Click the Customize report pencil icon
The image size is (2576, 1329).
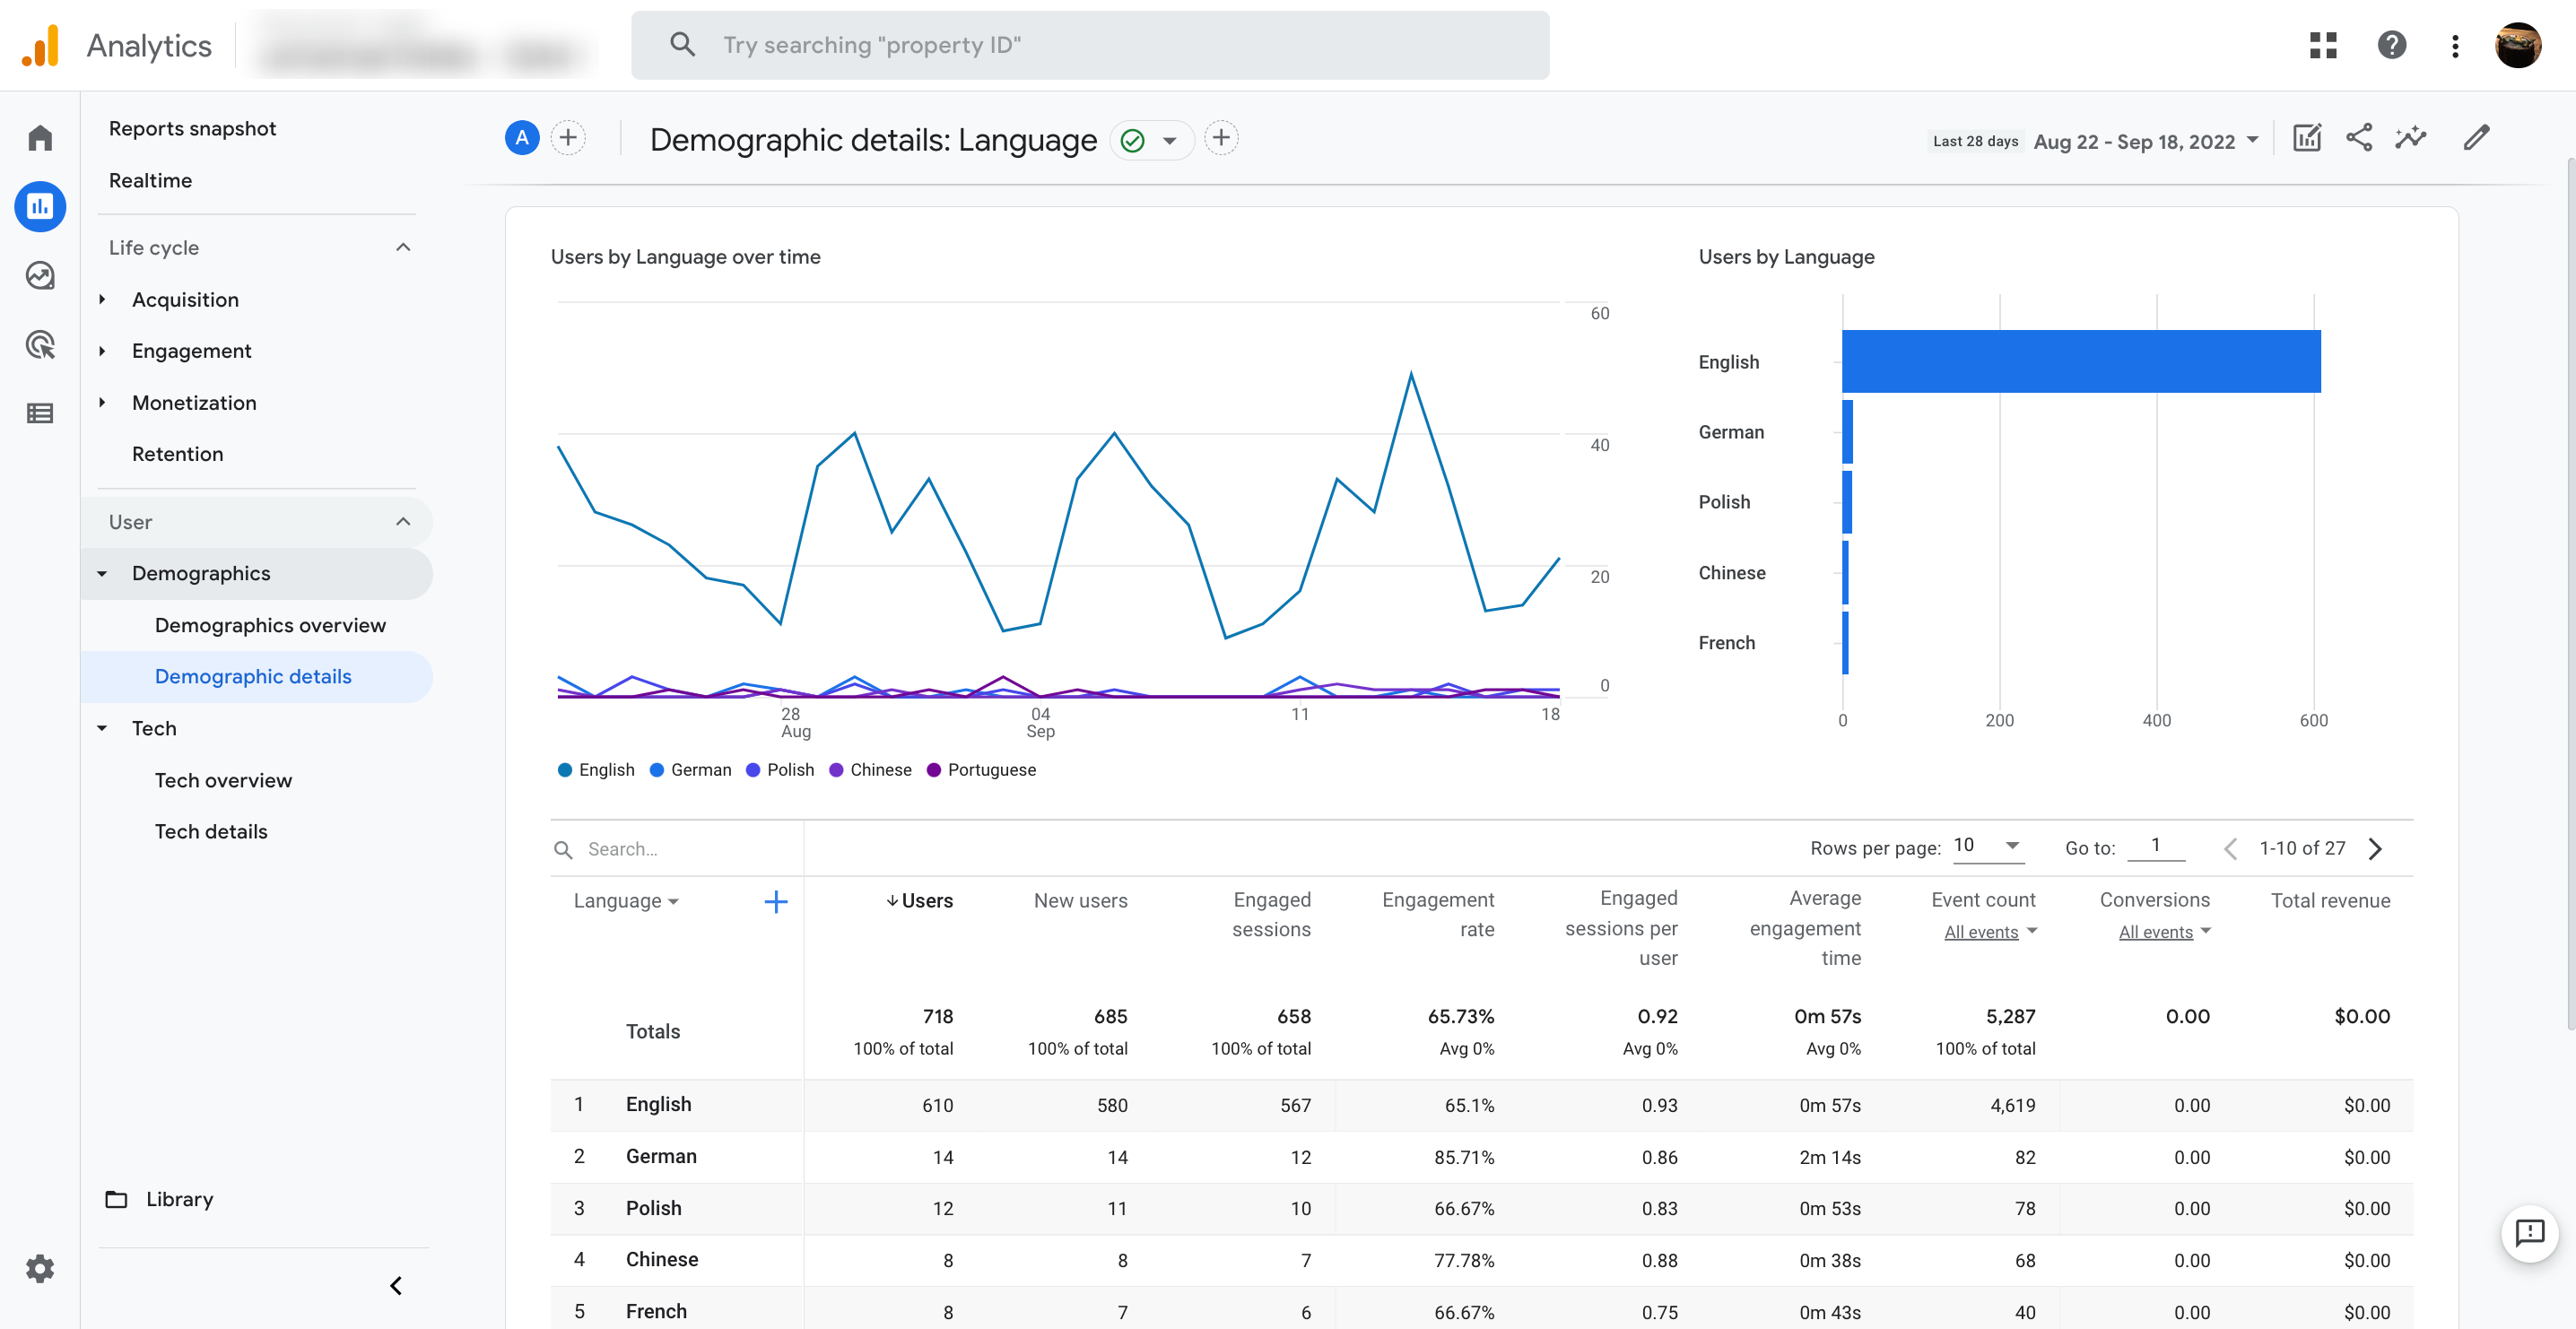[x=2475, y=138]
